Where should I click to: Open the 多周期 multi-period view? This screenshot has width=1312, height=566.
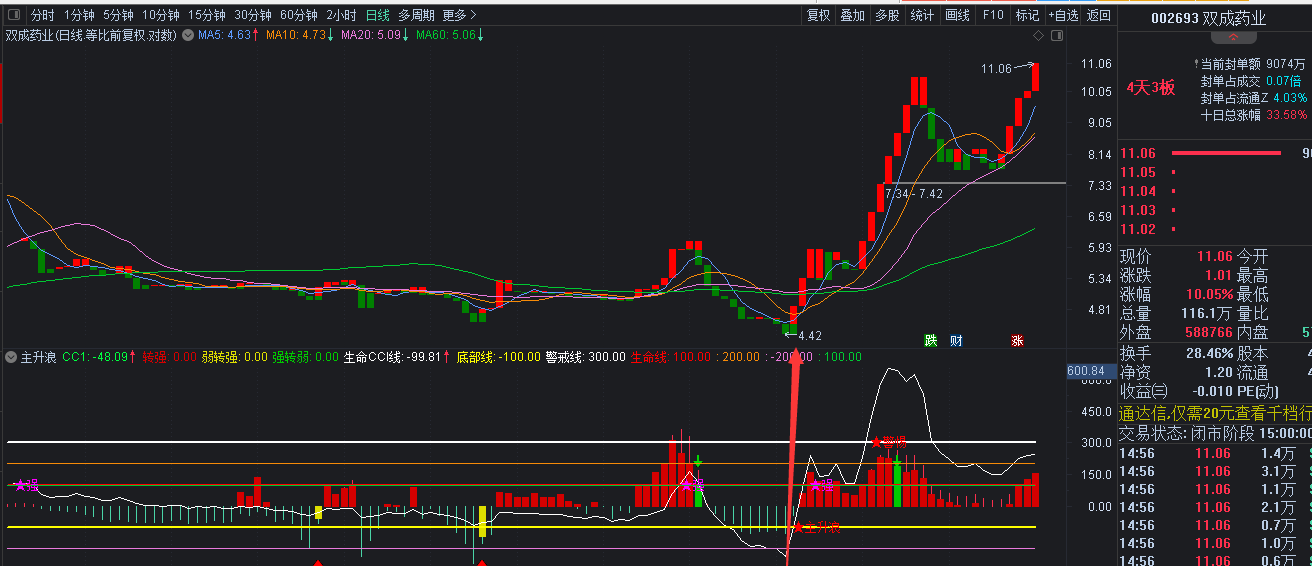click(416, 15)
